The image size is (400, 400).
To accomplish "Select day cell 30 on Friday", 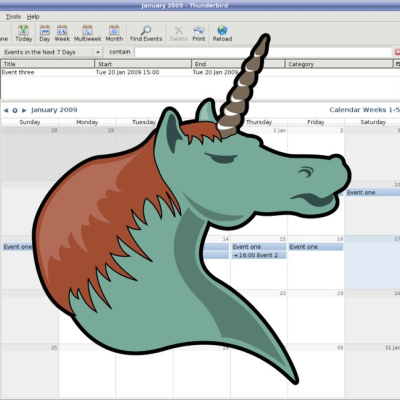I will coord(316,371).
